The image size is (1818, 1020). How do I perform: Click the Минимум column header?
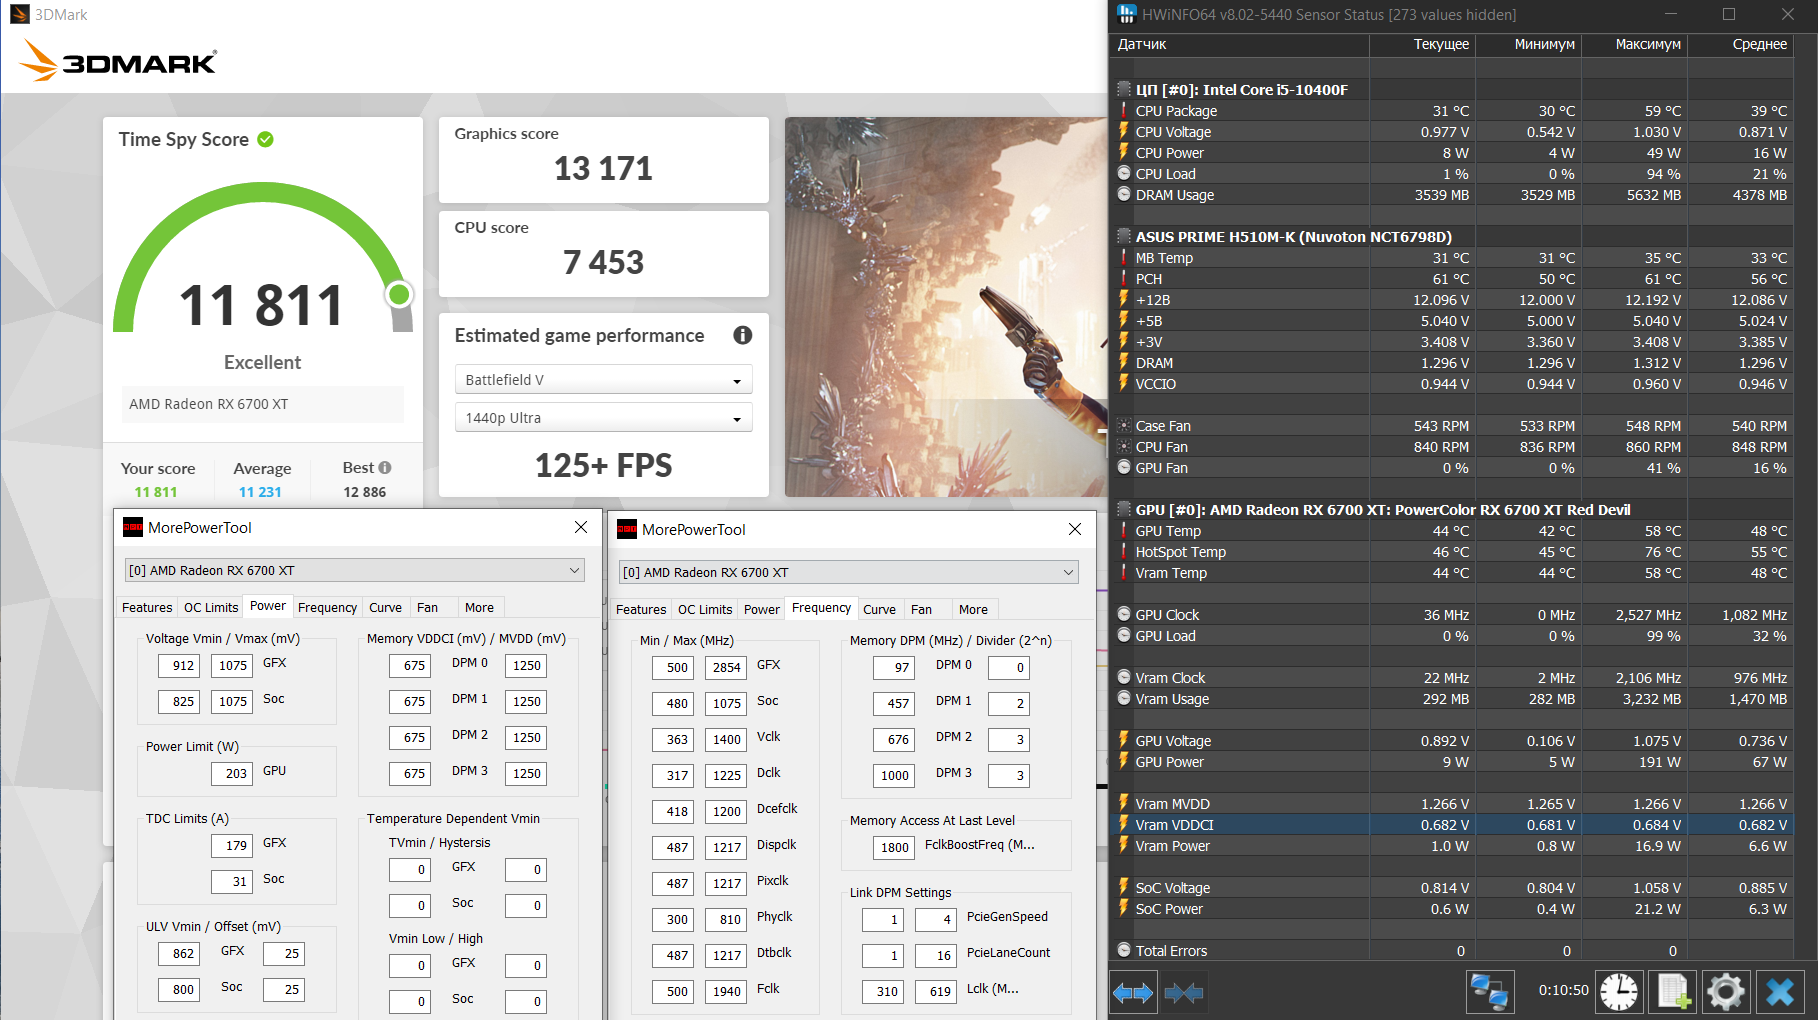tap(1528, 44)
